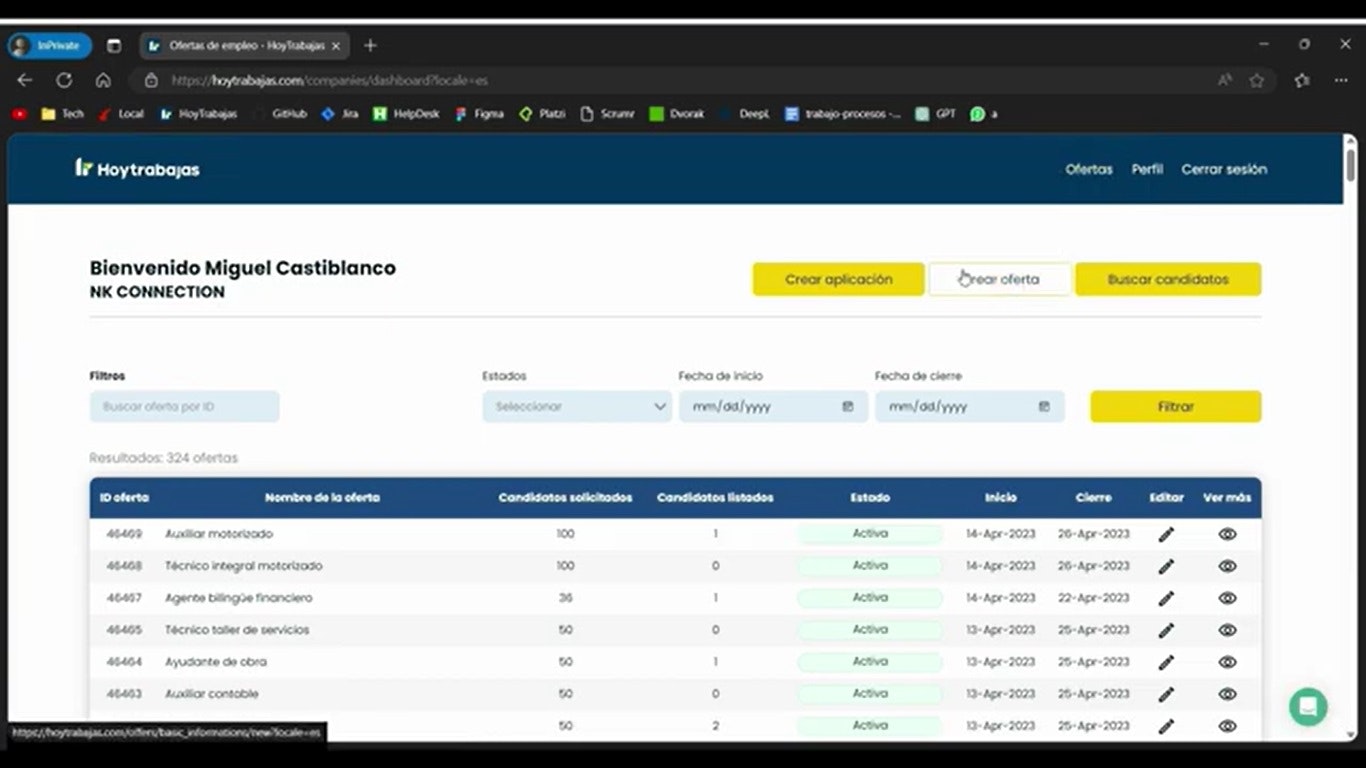Image resolution: width=1366 pixels, height=768 pixels.
Task: Open the tab actions menu icon
Action: coord(114,45)
